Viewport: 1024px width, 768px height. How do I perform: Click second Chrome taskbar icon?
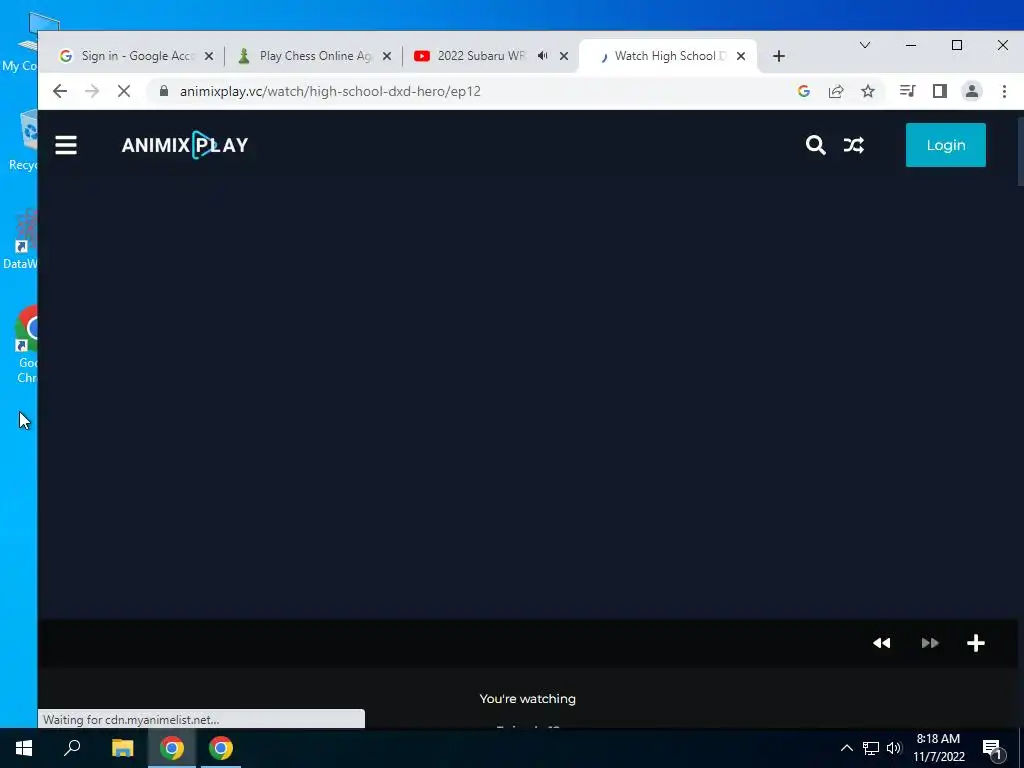pos(221,748)
